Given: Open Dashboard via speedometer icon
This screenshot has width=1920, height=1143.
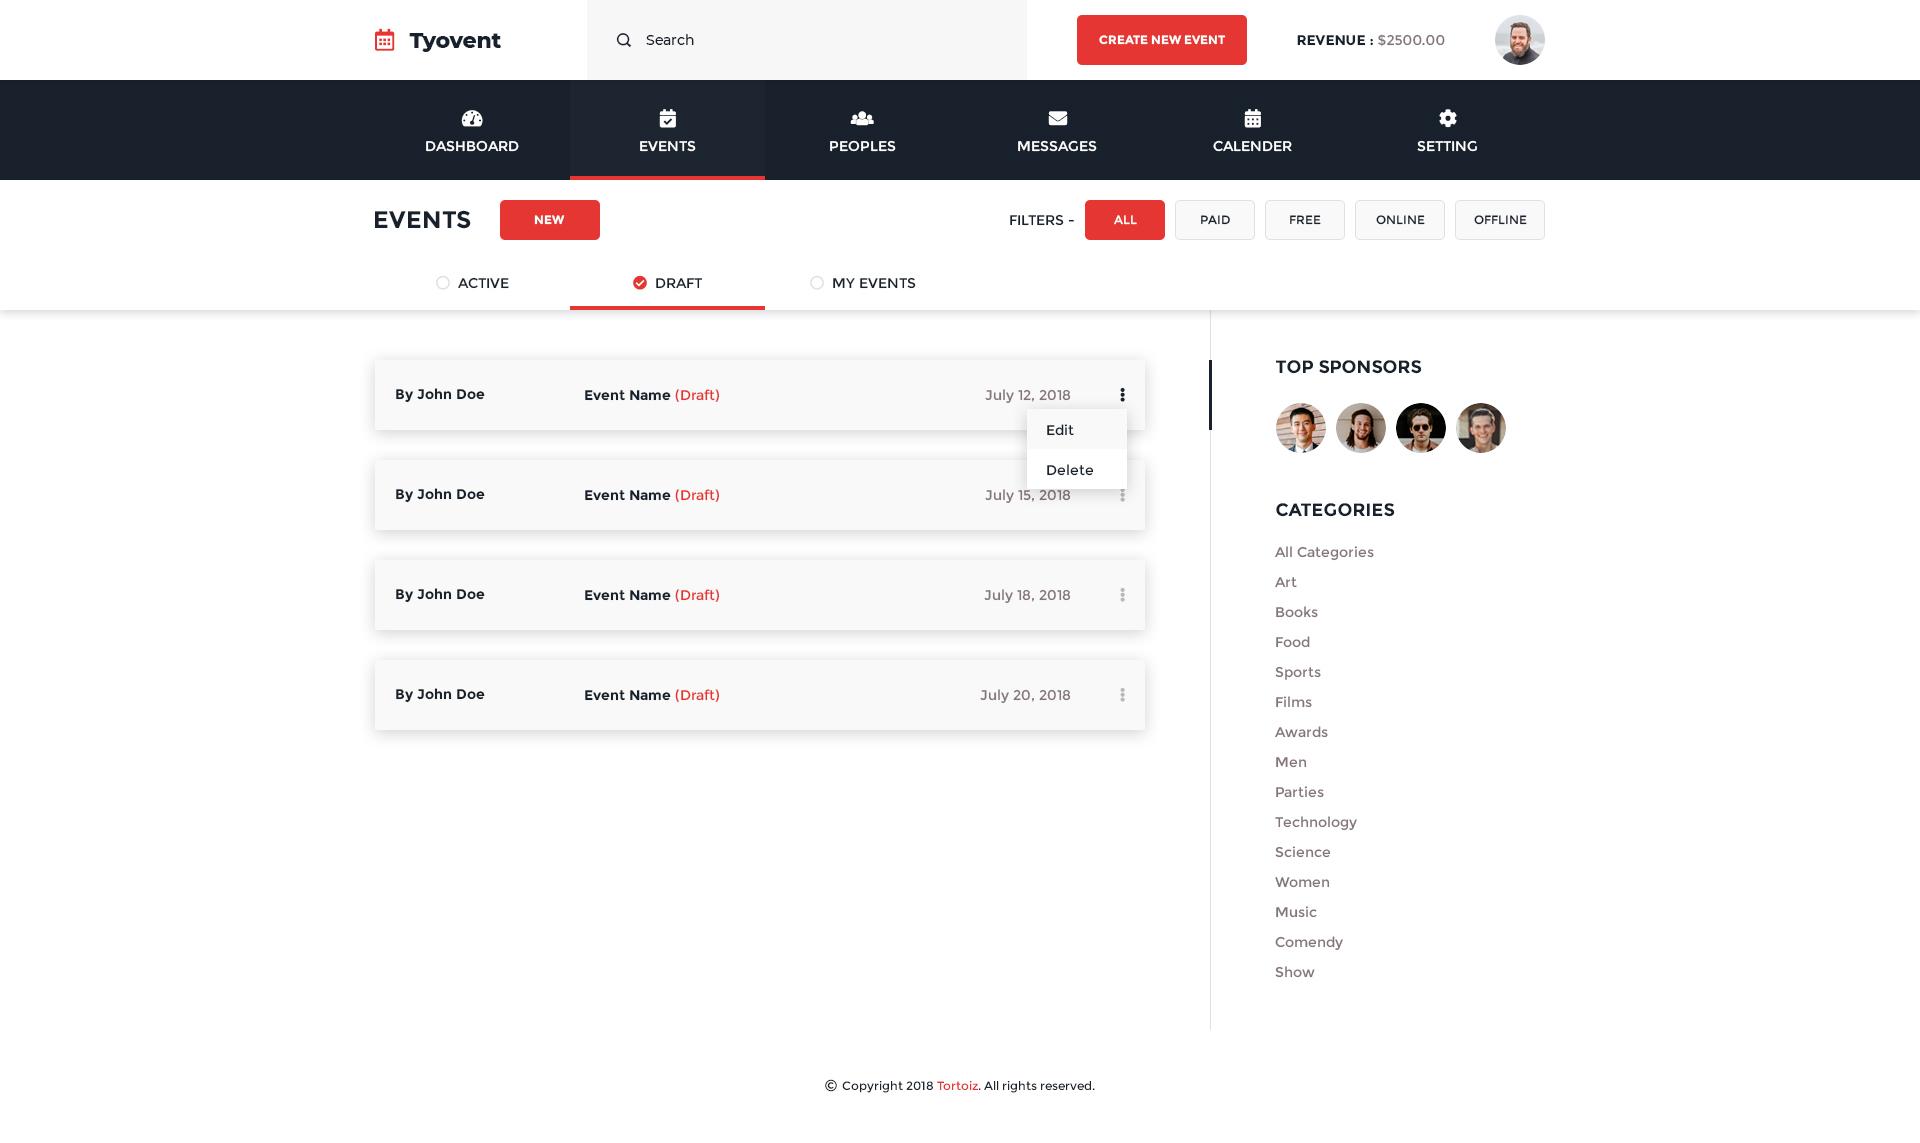Looking at the screenshot, I should pos(472,119).
